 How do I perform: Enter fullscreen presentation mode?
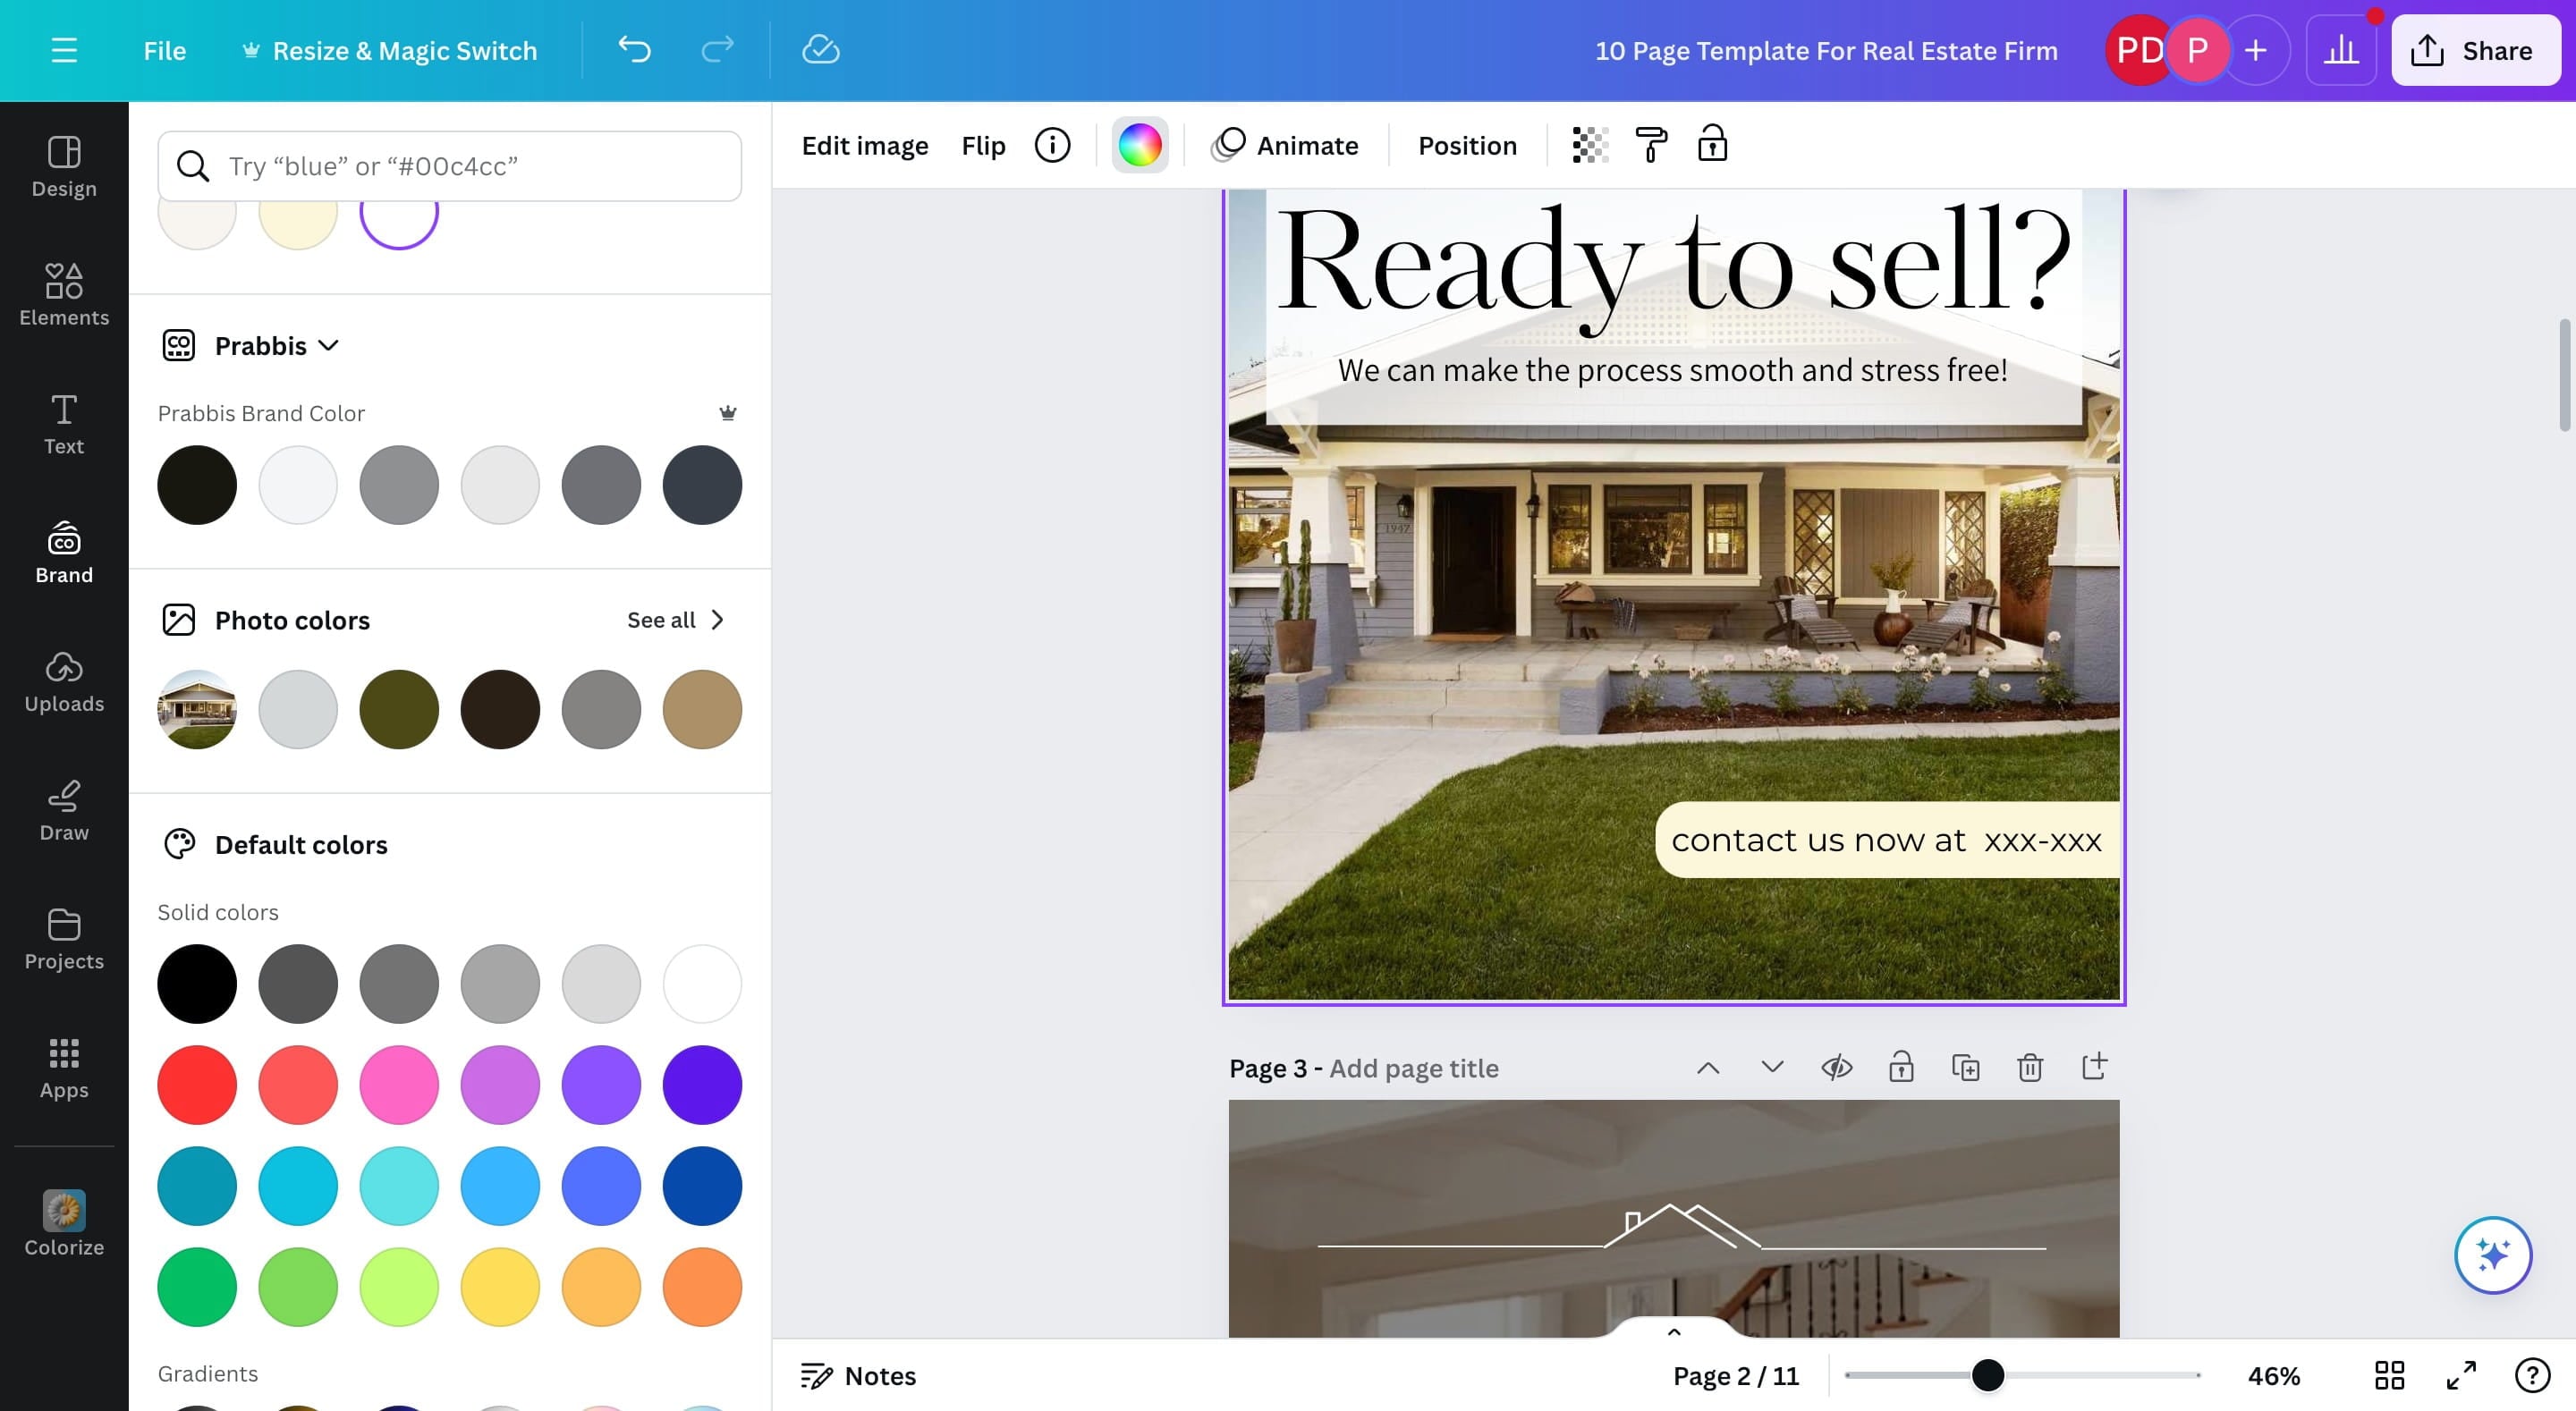[2461, 1375]
